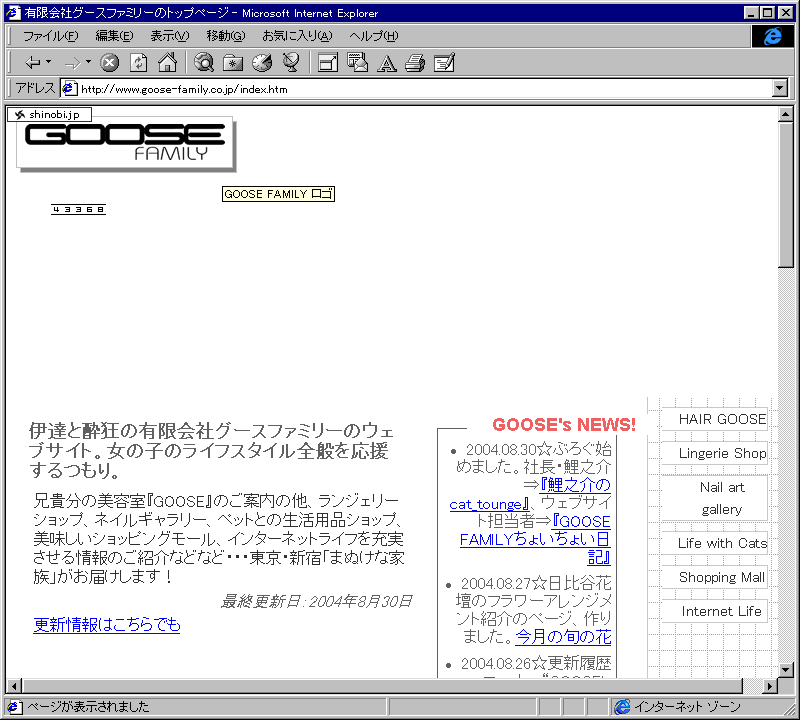Show browsing History from the toolbar
800x720 pixels.
[x=262, y=63]
